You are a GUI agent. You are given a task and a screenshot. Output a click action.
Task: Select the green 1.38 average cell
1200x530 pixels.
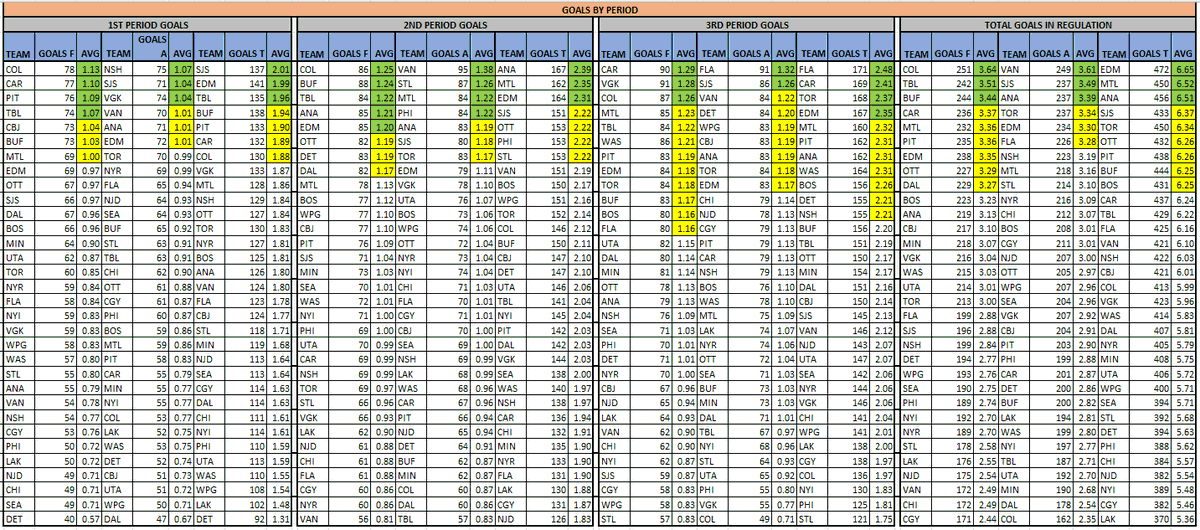(484, 70)
